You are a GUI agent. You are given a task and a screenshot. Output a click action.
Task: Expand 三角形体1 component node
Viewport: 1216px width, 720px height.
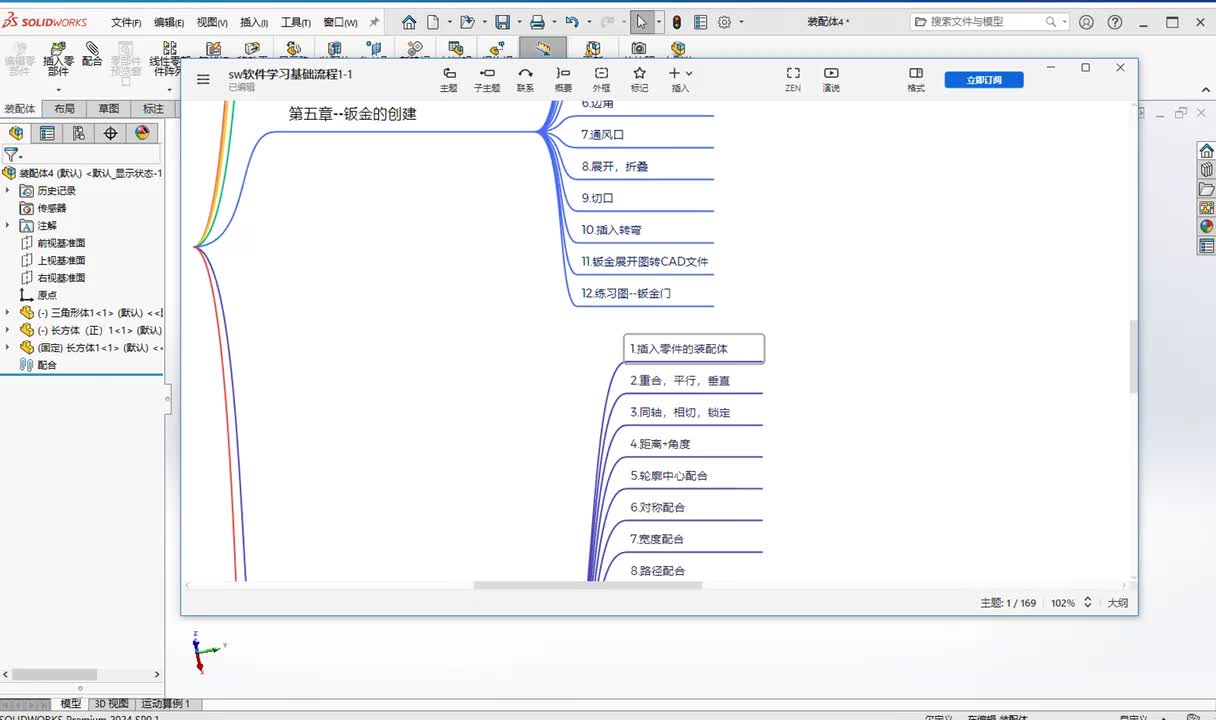pos(8,312)
